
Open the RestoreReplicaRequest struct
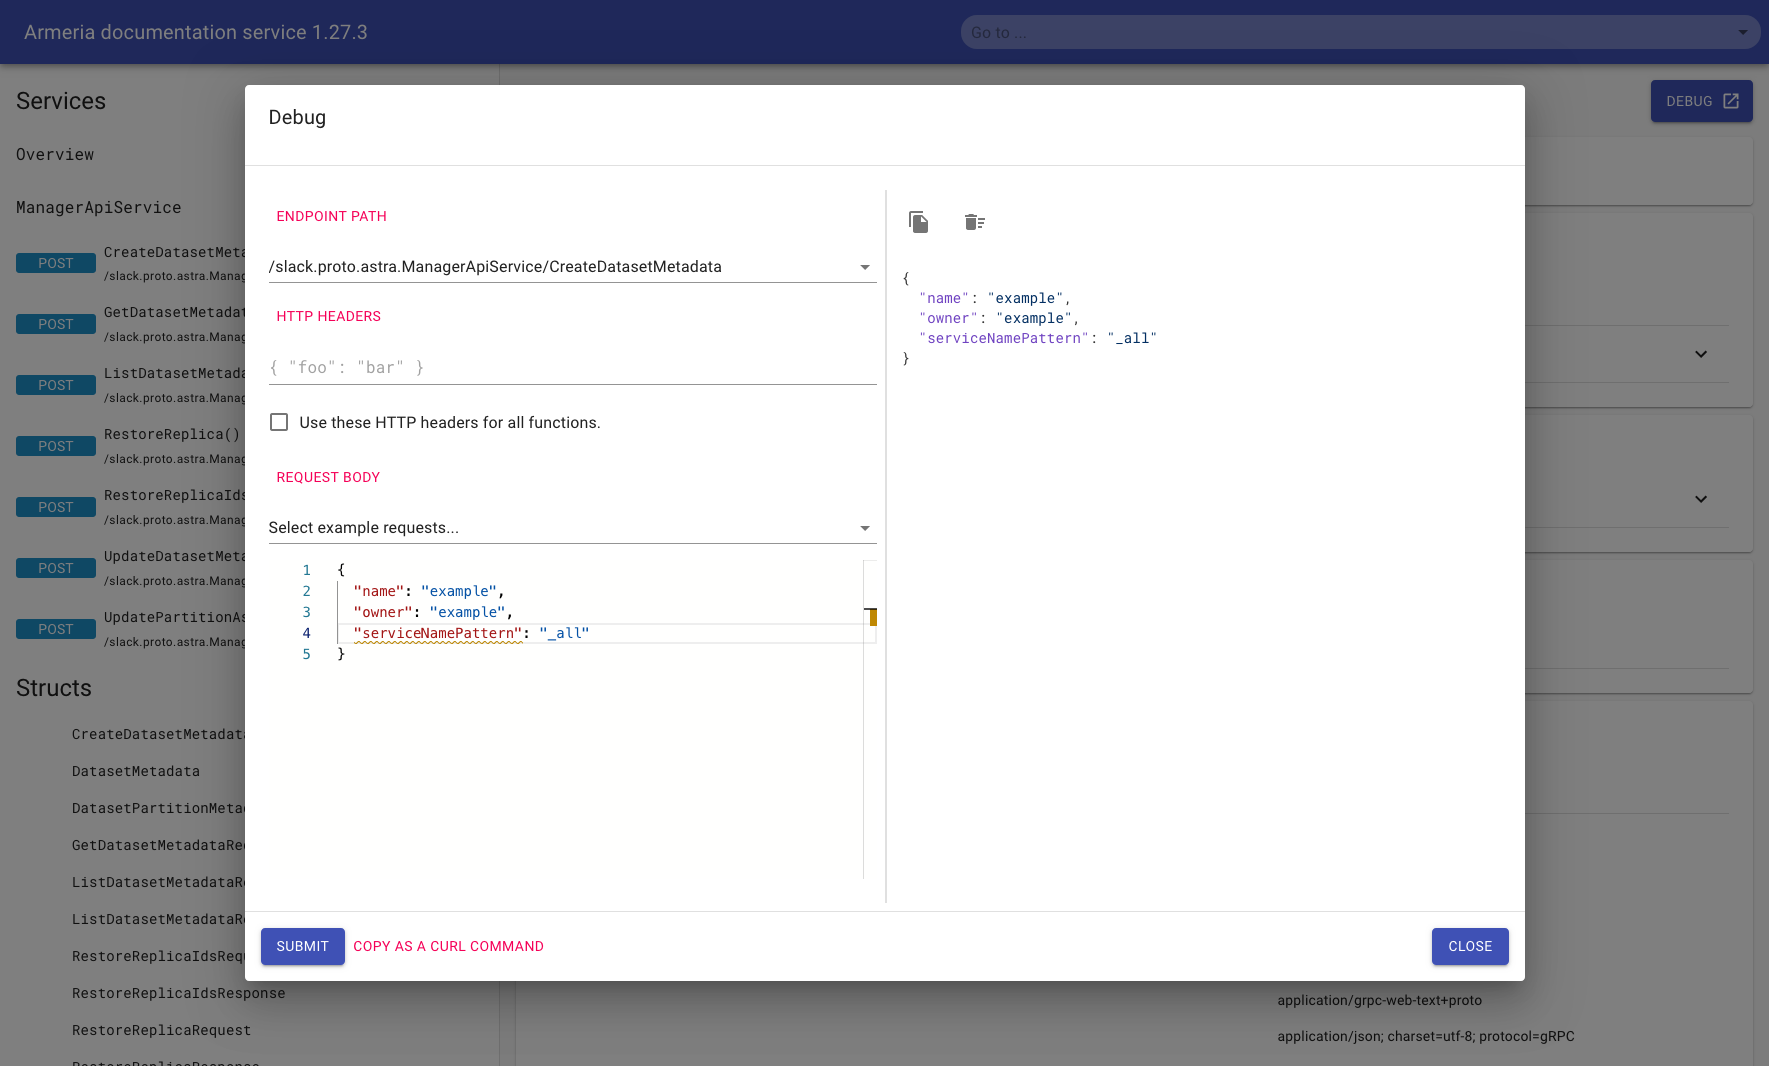tap(161, 1030)
